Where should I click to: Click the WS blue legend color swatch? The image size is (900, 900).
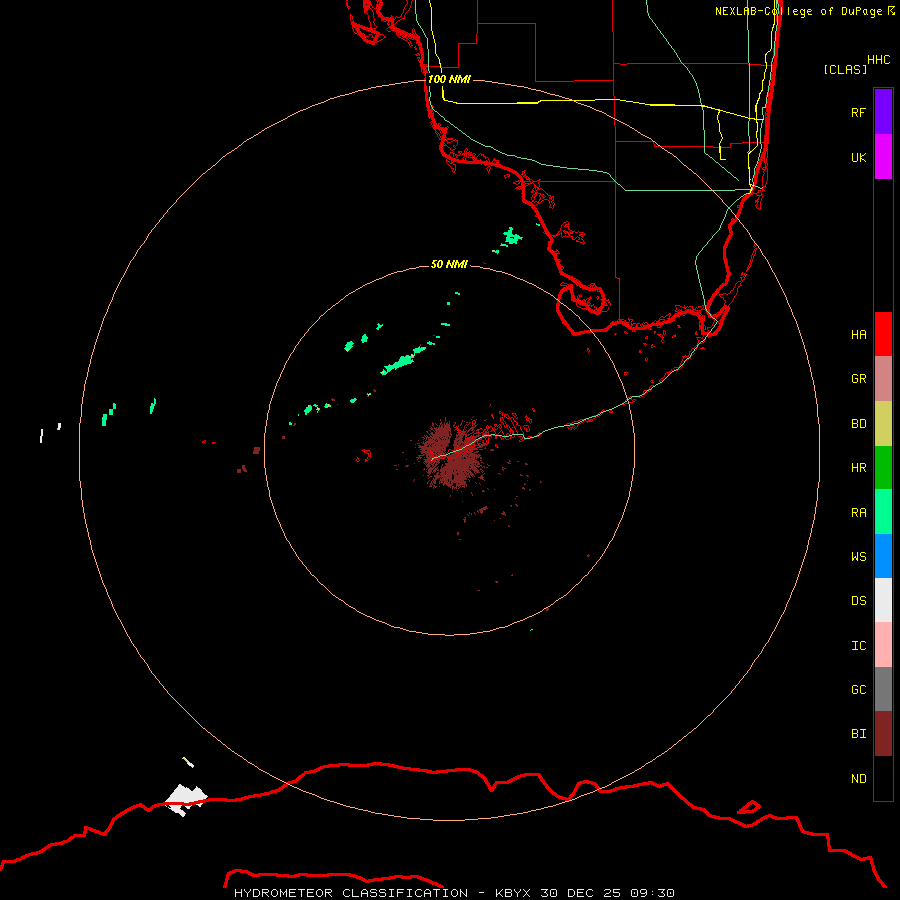coord(883,556)
